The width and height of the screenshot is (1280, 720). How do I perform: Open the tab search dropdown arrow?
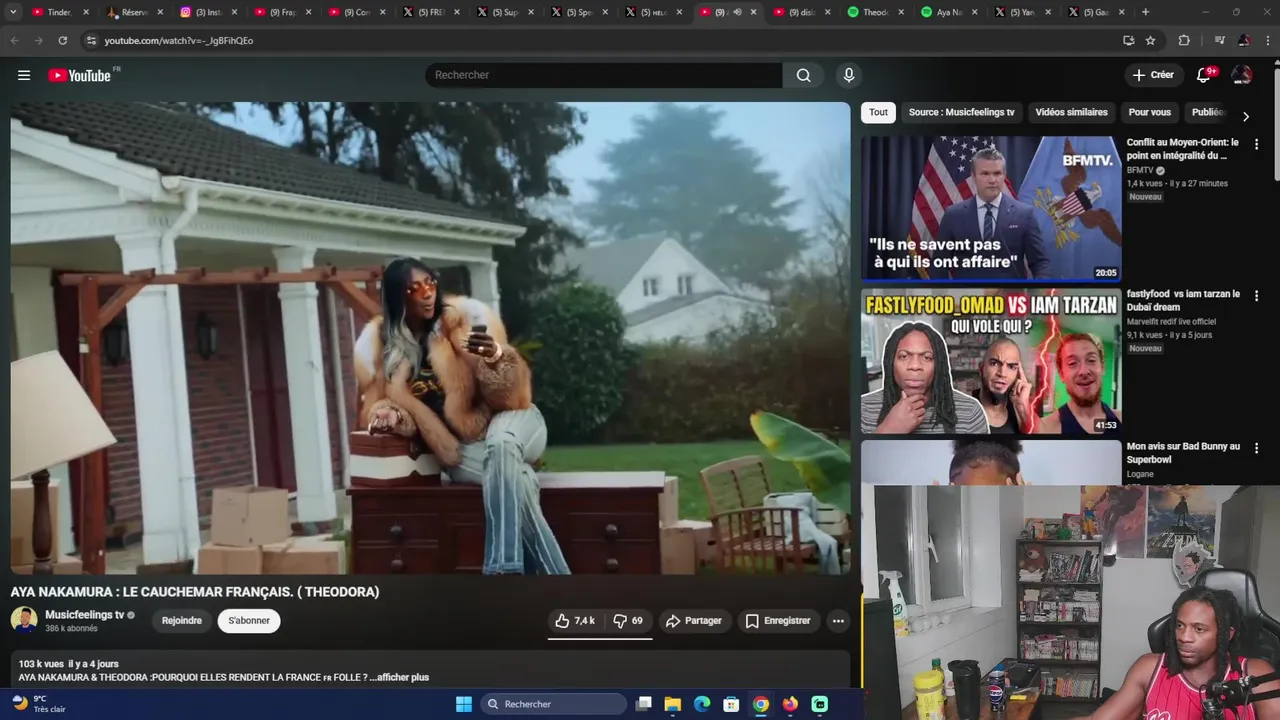(x=13, y=12)
